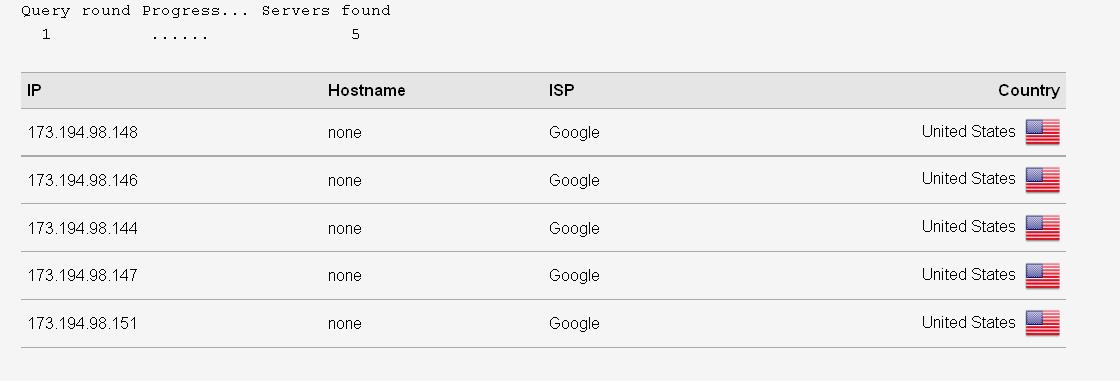The image size is (1120, 381).
Task: Click IP address 173.194.98.151
Action: pyautogui.click(x=83, y=323)
